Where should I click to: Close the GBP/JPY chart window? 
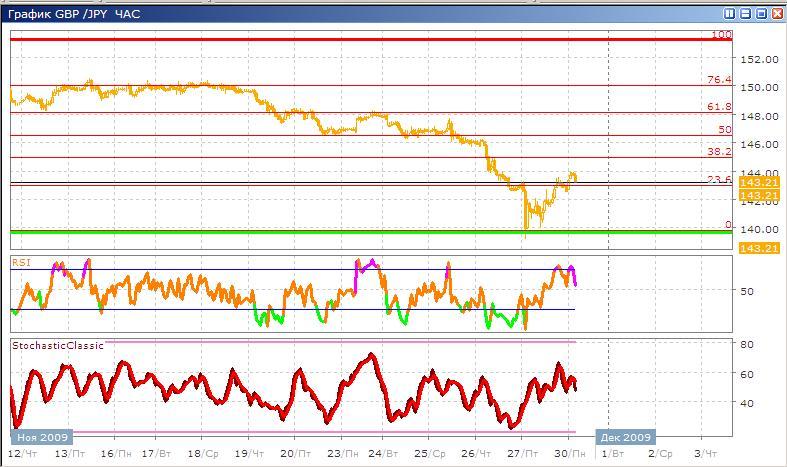click(x=777, y=14)
